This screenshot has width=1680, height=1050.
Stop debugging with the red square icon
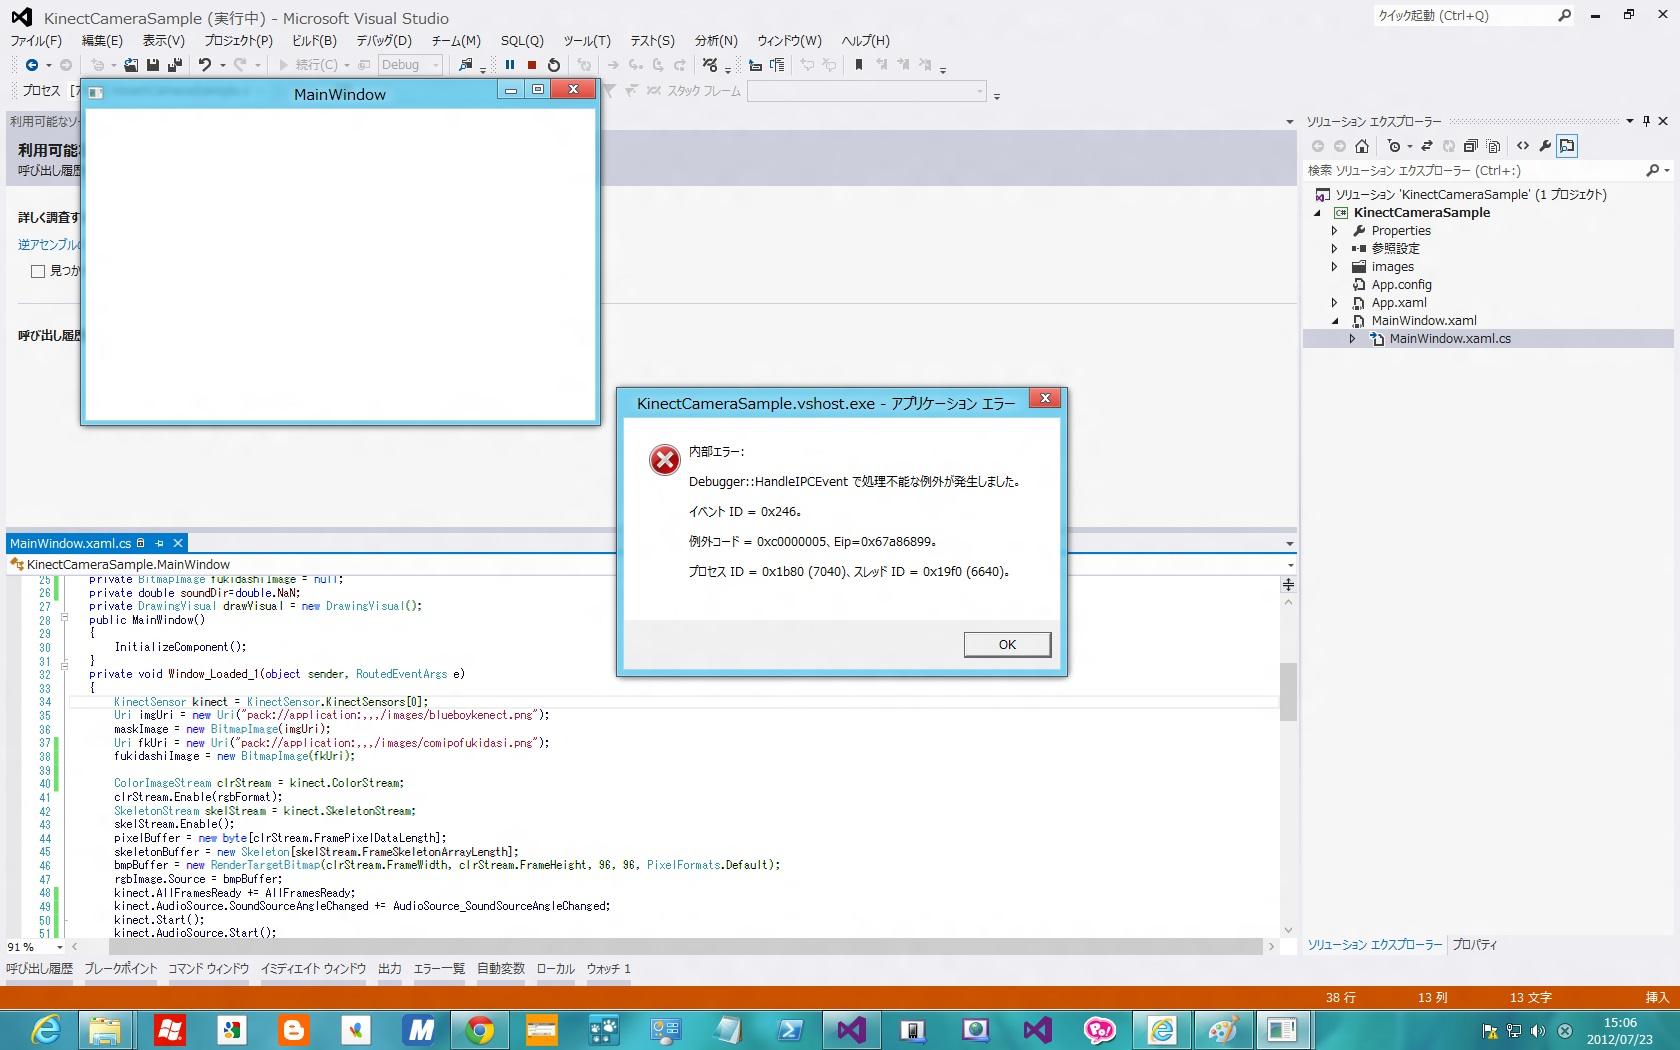click(532, 65)
